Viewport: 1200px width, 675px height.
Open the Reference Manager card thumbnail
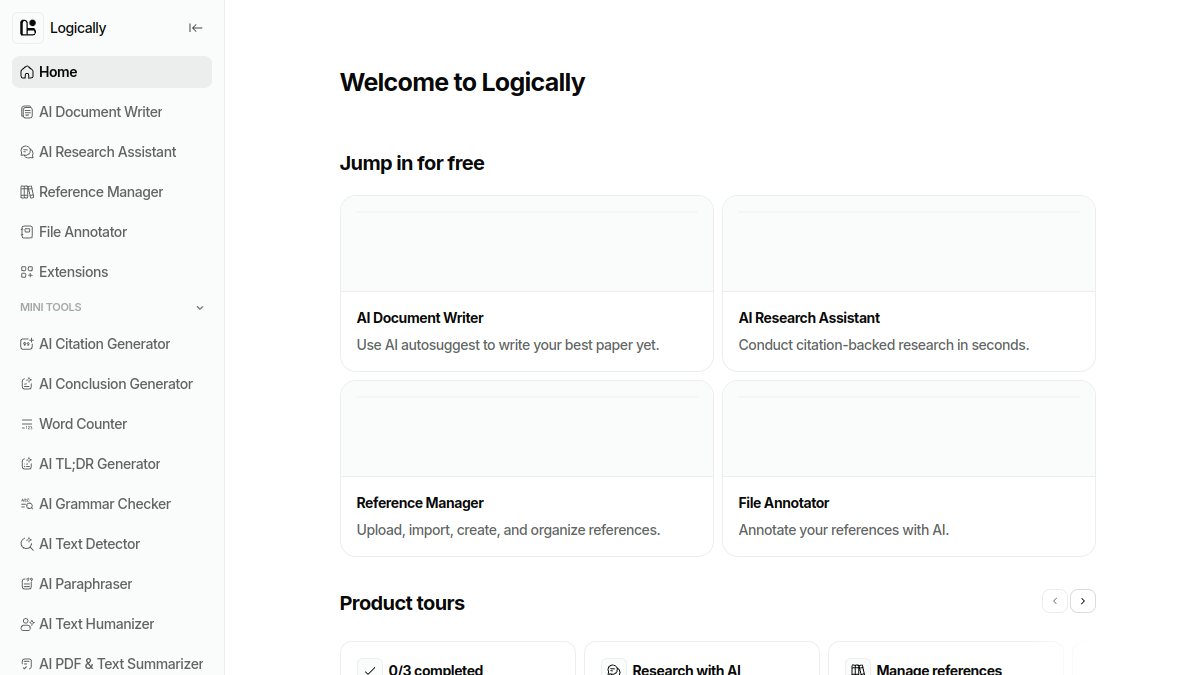coord(527,429)
